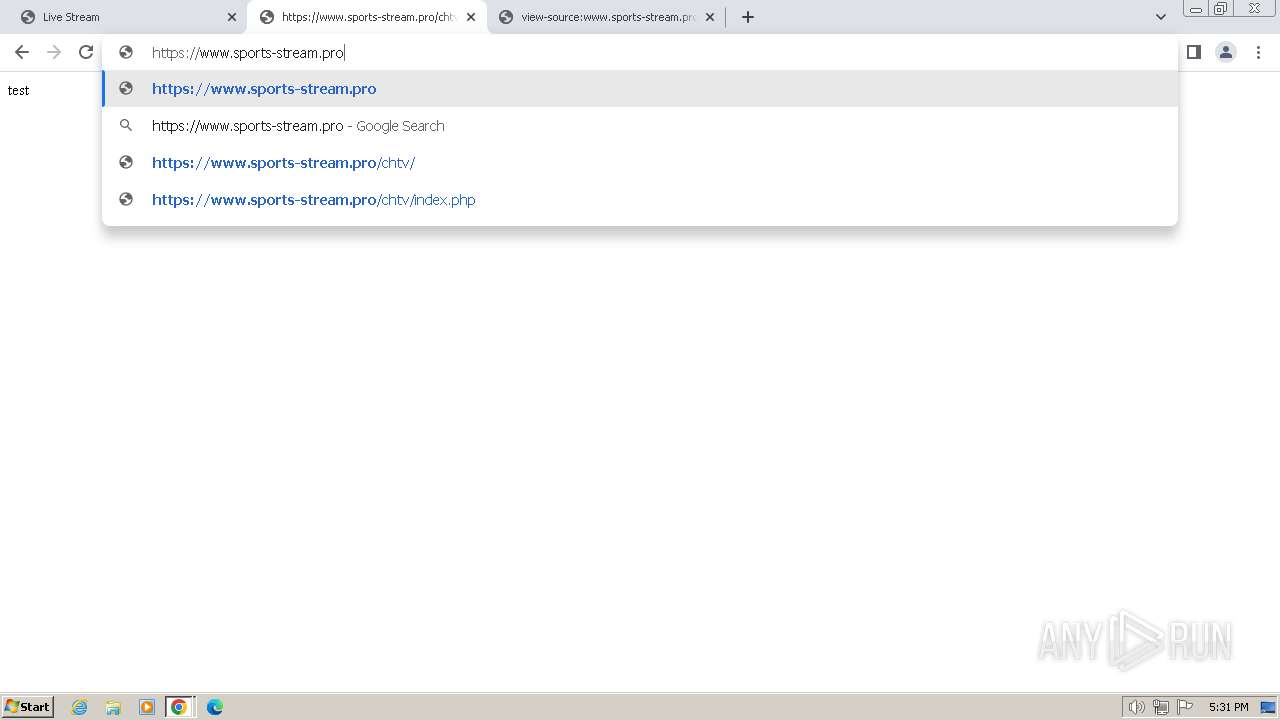Click the show desktop tray icon

pyautogui.click(x=1268, y=707)
